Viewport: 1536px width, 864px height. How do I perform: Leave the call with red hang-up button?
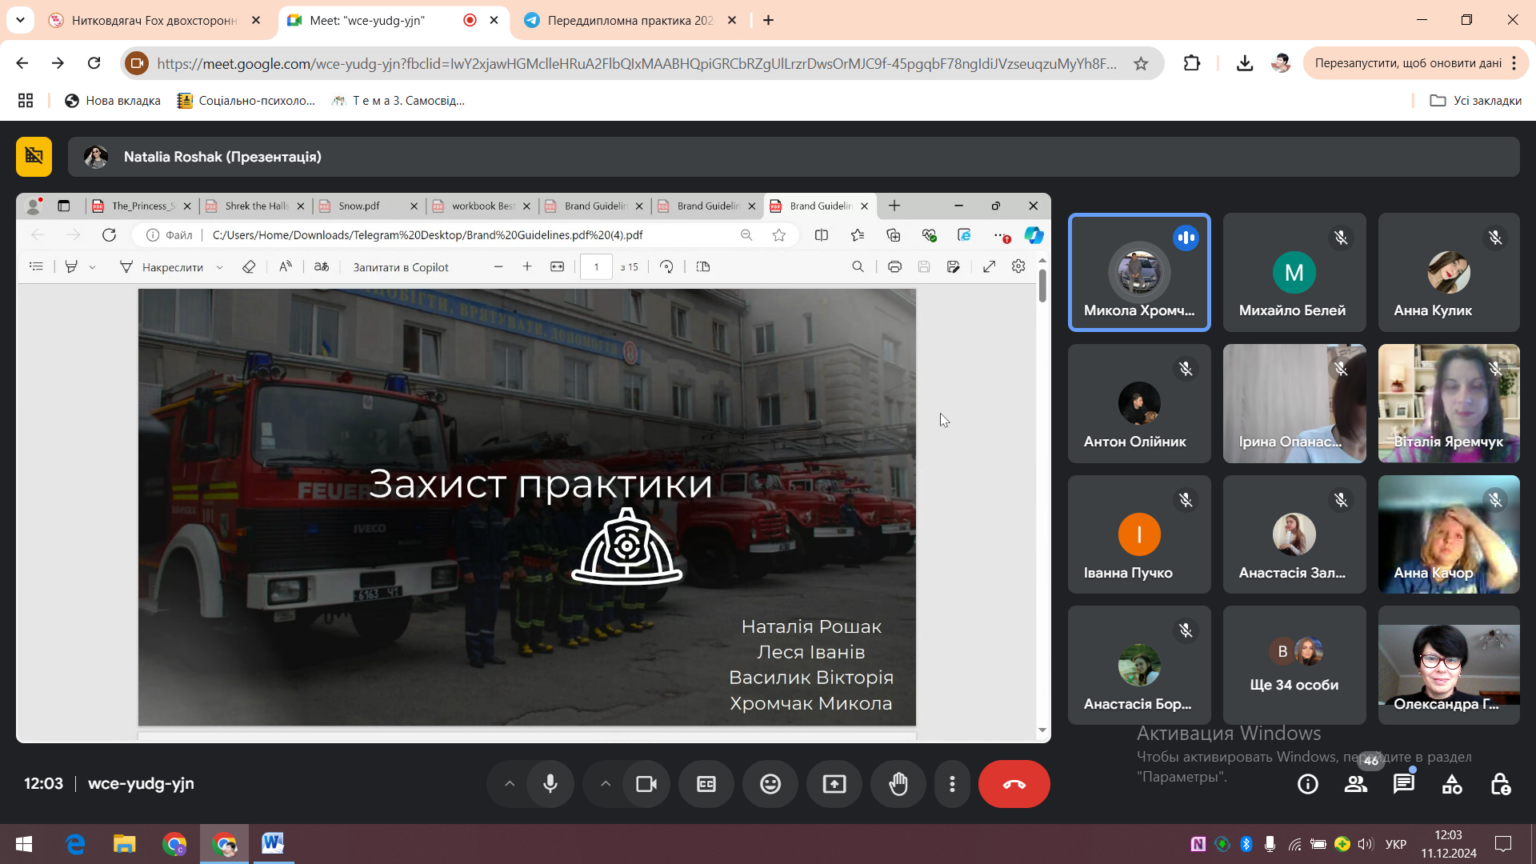[1014, 784]
